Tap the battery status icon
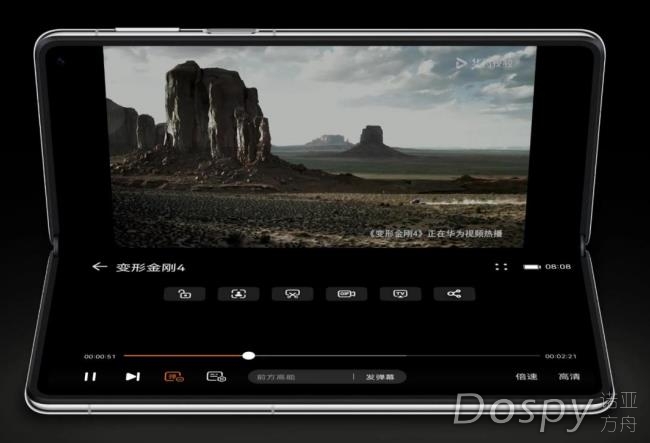The image size is (650, 443). [x=532, y=267]
